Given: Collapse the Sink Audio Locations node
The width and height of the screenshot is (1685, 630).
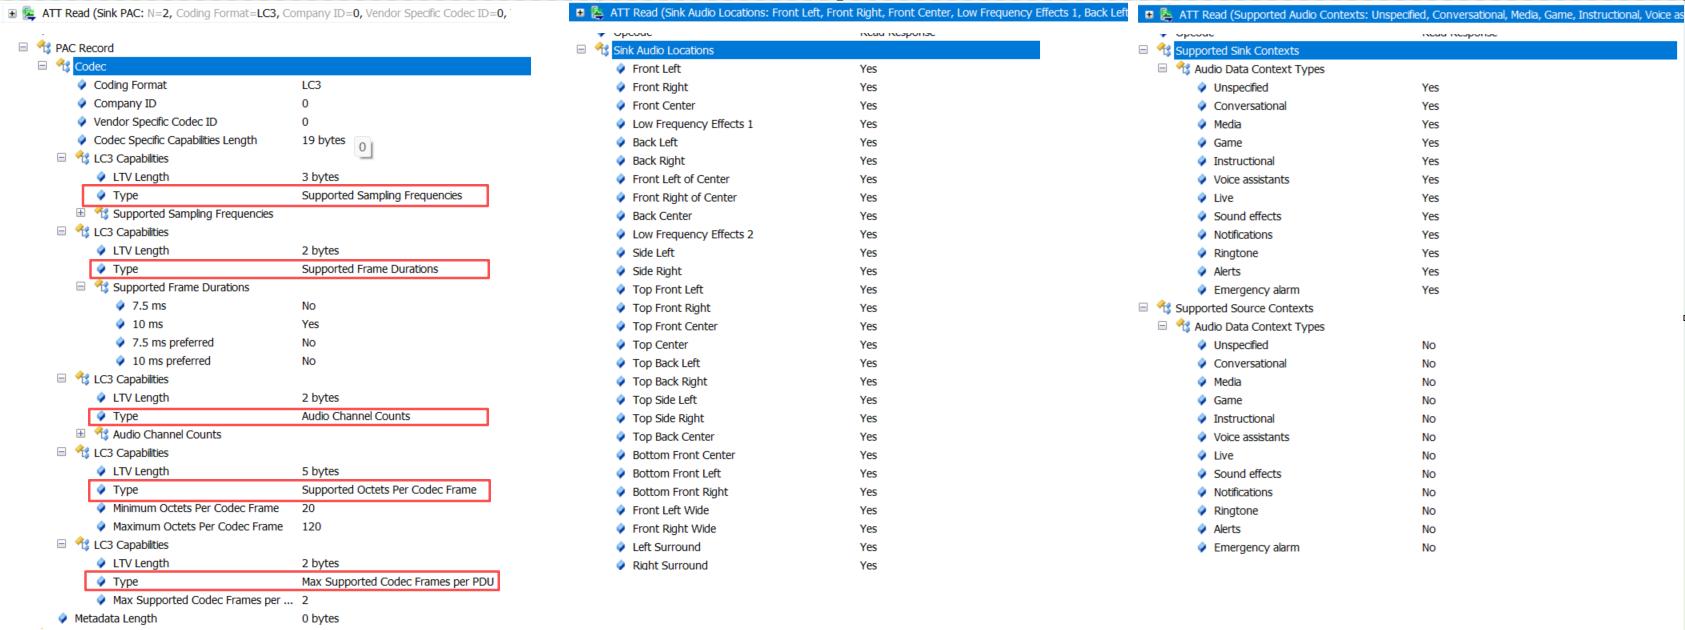Looking at the screenshot, I should click(581, 50).
